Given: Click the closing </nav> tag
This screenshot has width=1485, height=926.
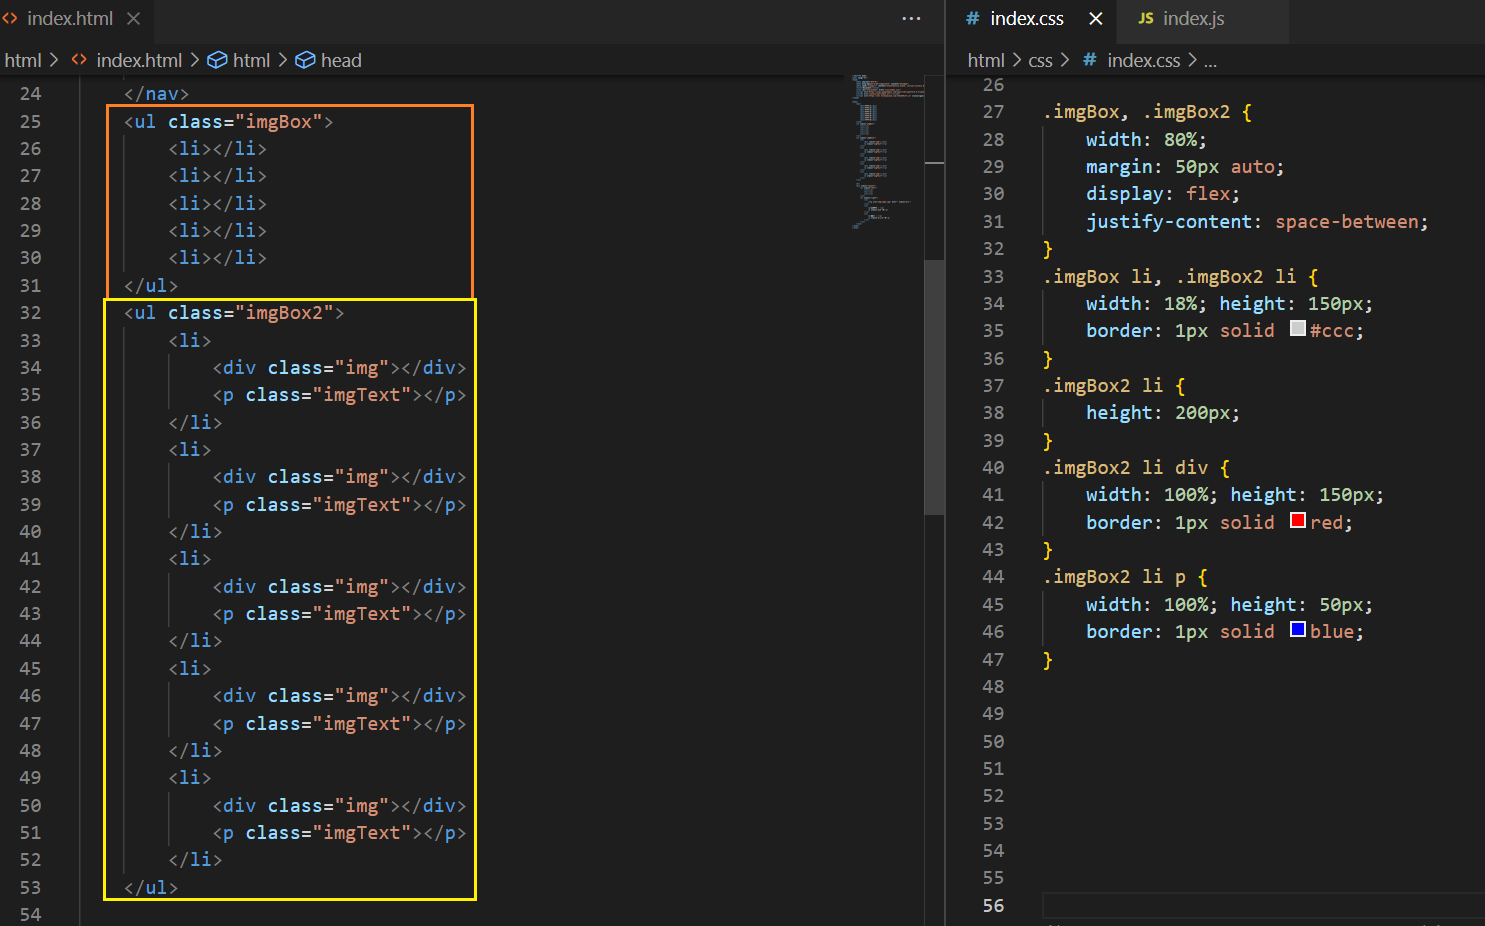Looking at the screenshot, I should pos(156,94).
